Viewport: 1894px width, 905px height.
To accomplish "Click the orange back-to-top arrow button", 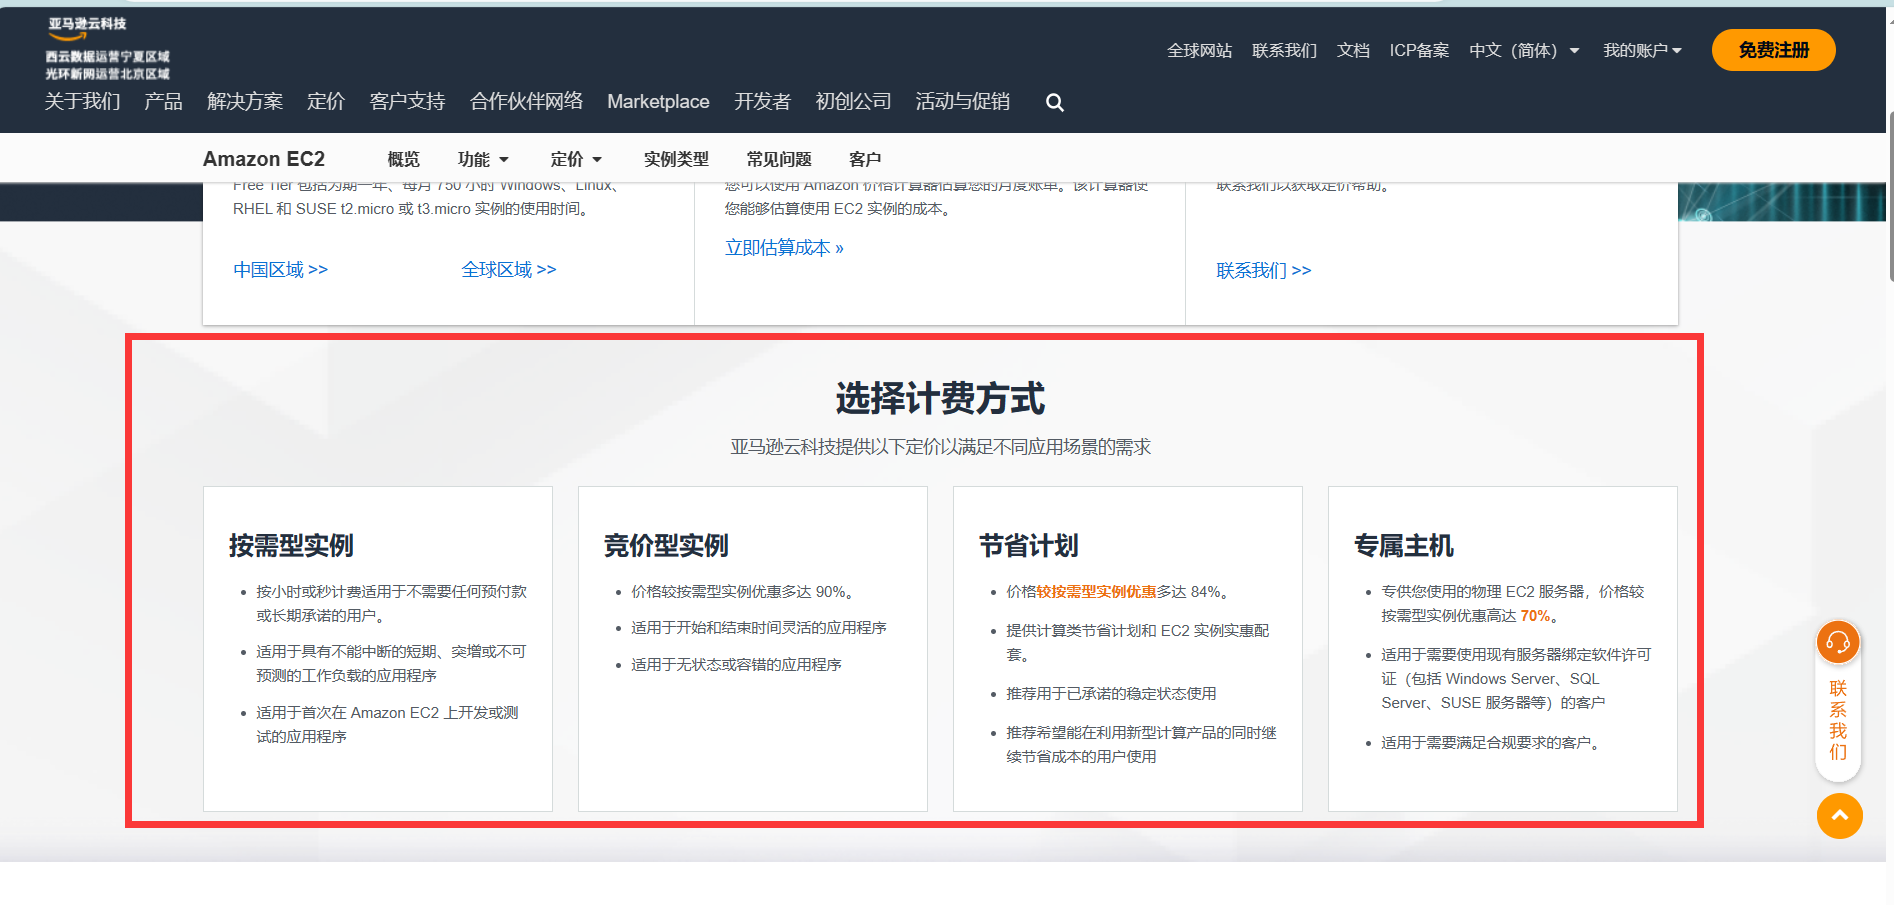I will pos(1839,816).
